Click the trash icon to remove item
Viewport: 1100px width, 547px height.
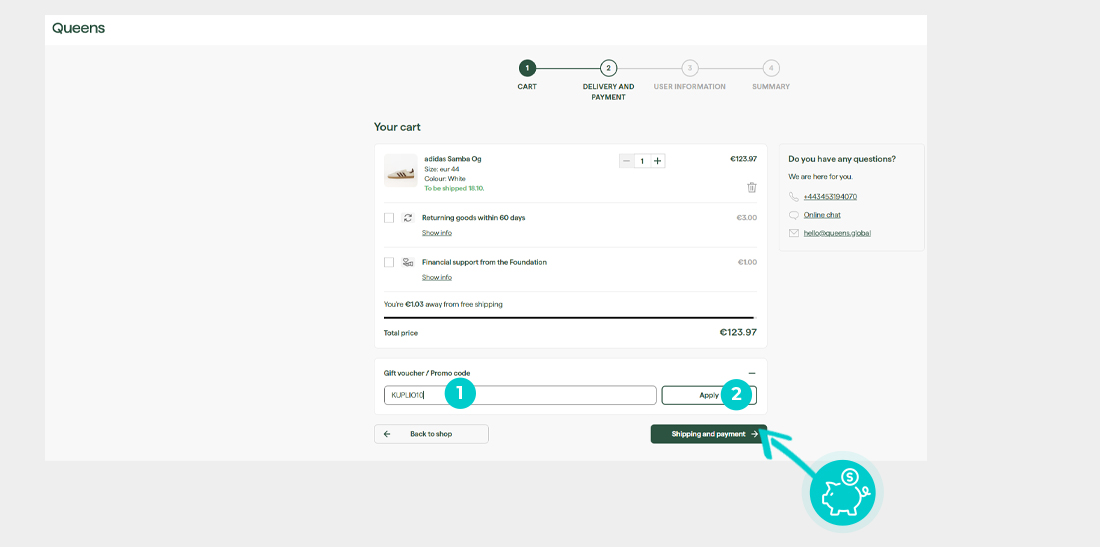751,187
